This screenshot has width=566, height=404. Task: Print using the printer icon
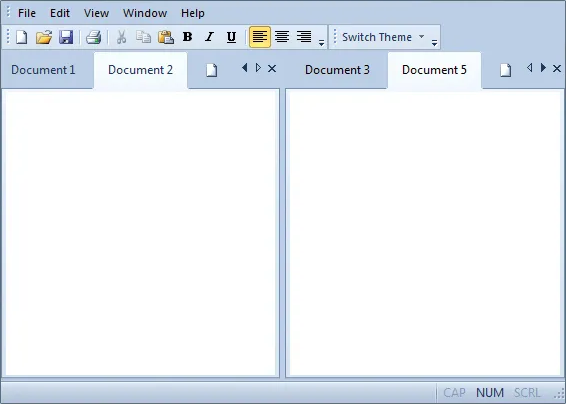click(93, 37)
